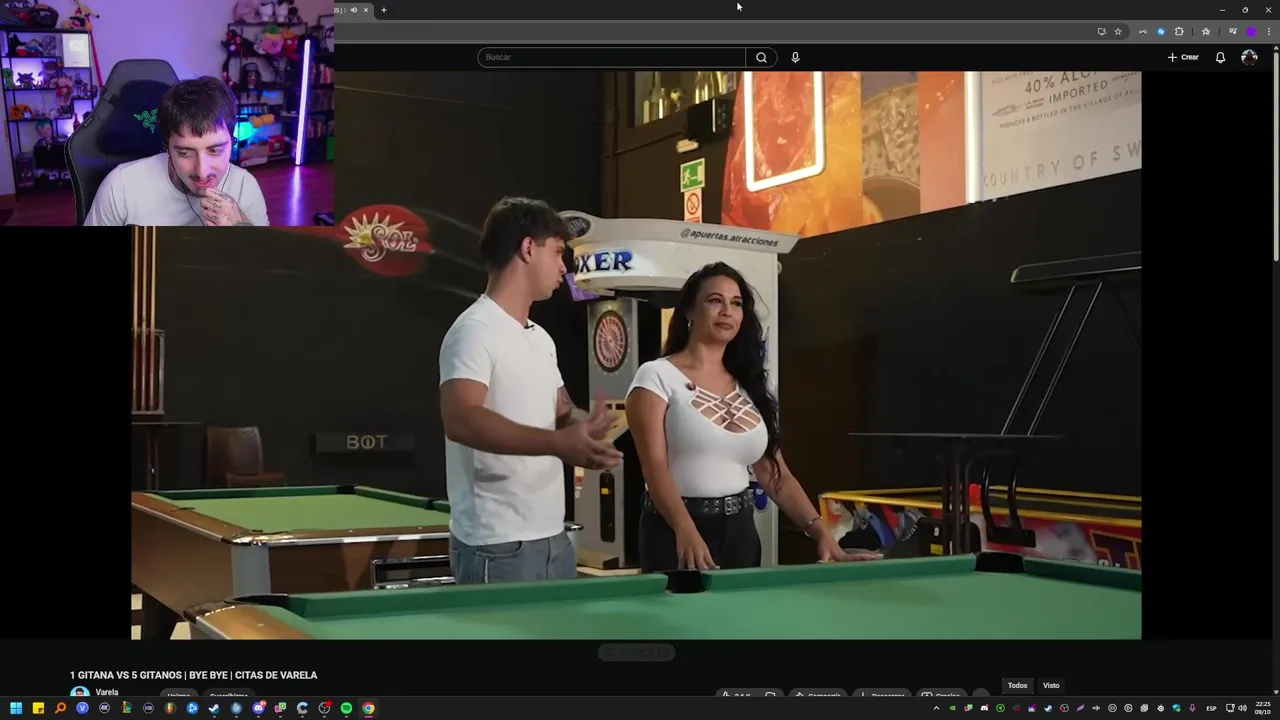Open League of Legends taskbar icon

pos(126,708)
